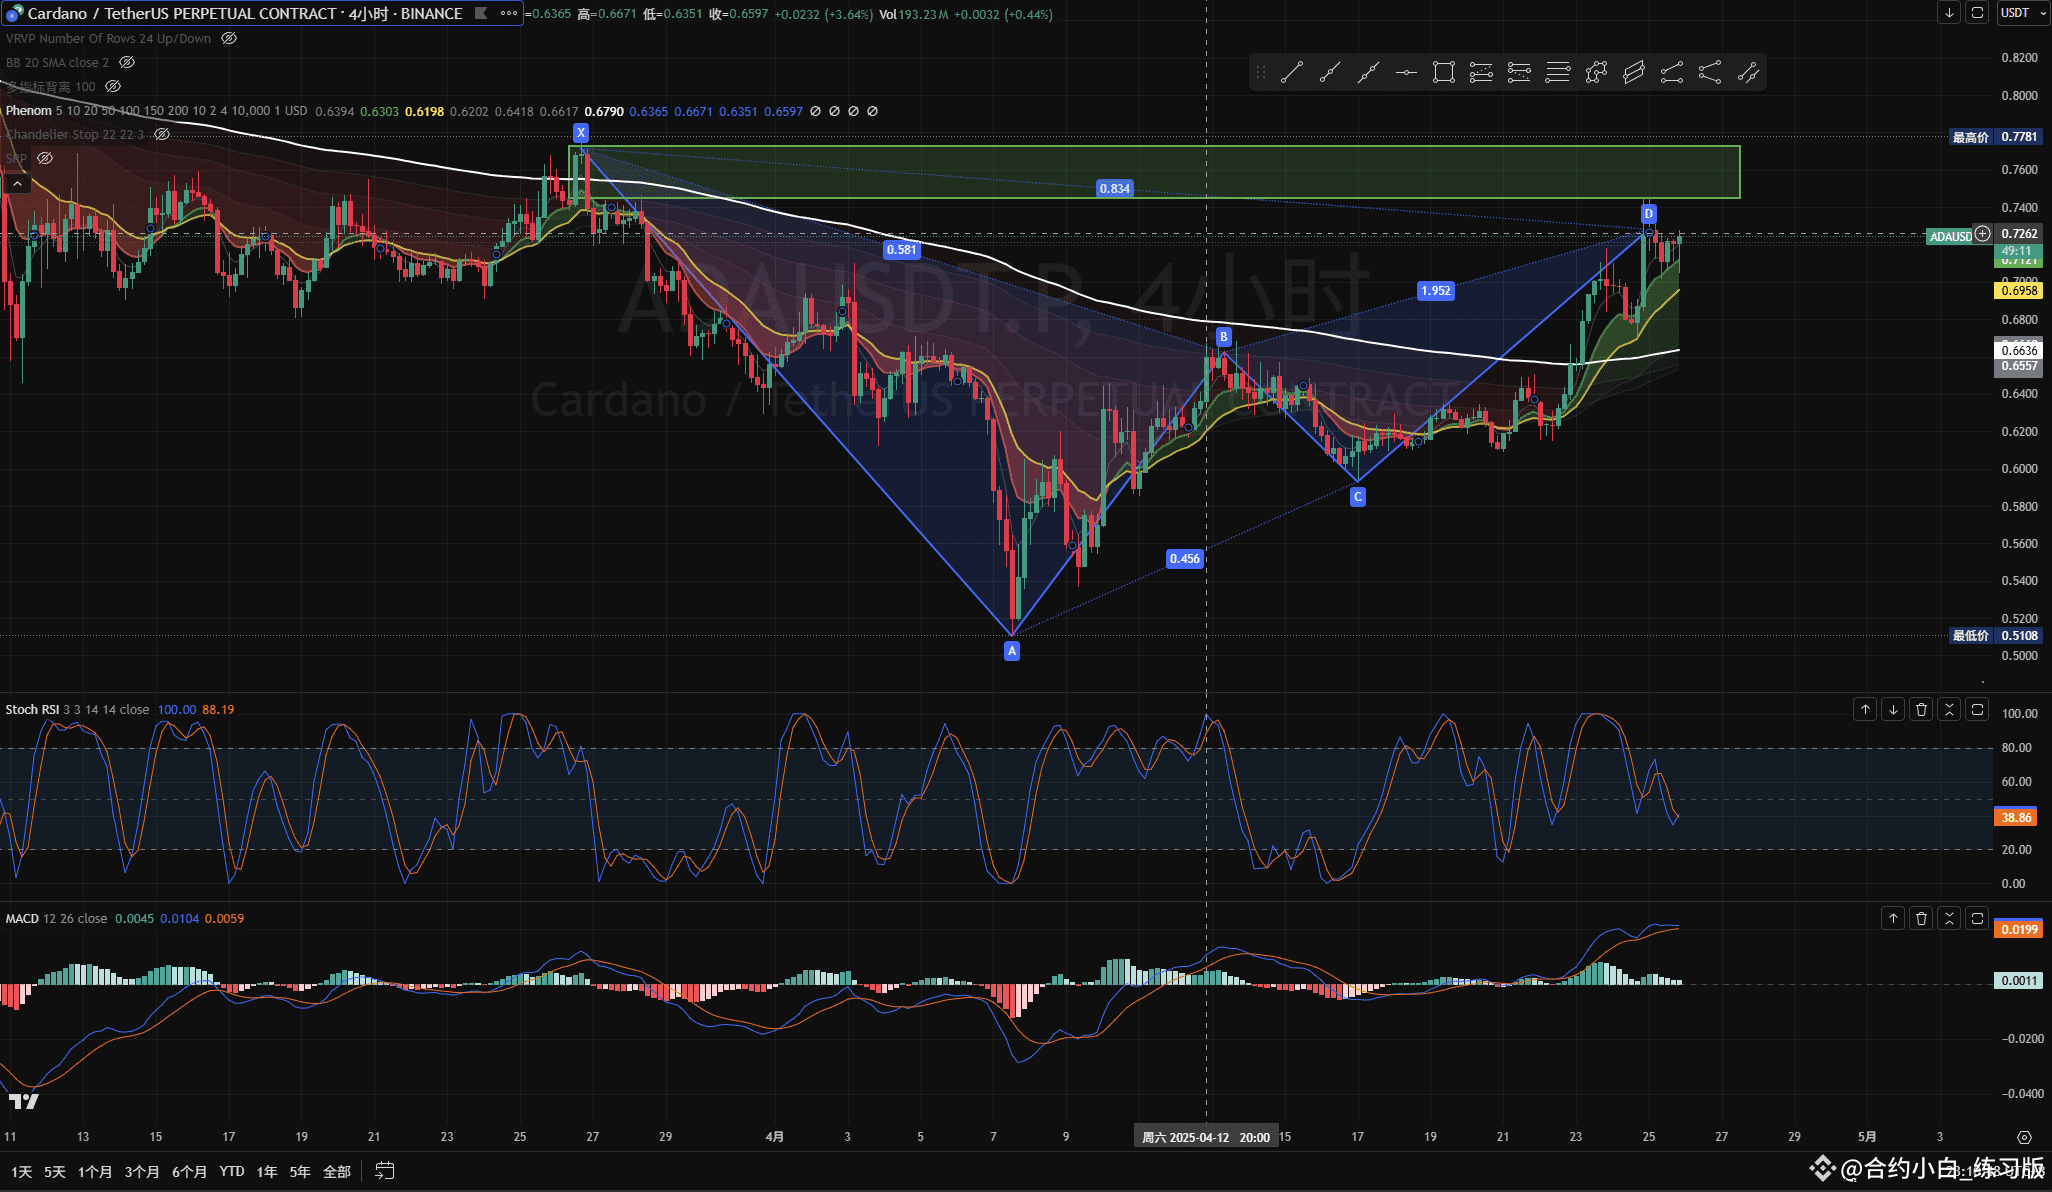Click harmonic pattern point C marker
Viewport: 2052px width, 1192px height.
click(1358, 497)
